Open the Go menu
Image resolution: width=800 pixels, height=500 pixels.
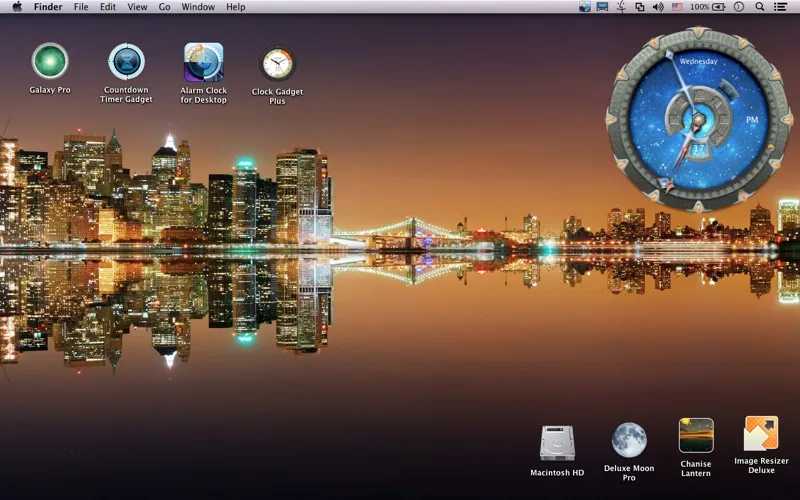click(164, 7)
